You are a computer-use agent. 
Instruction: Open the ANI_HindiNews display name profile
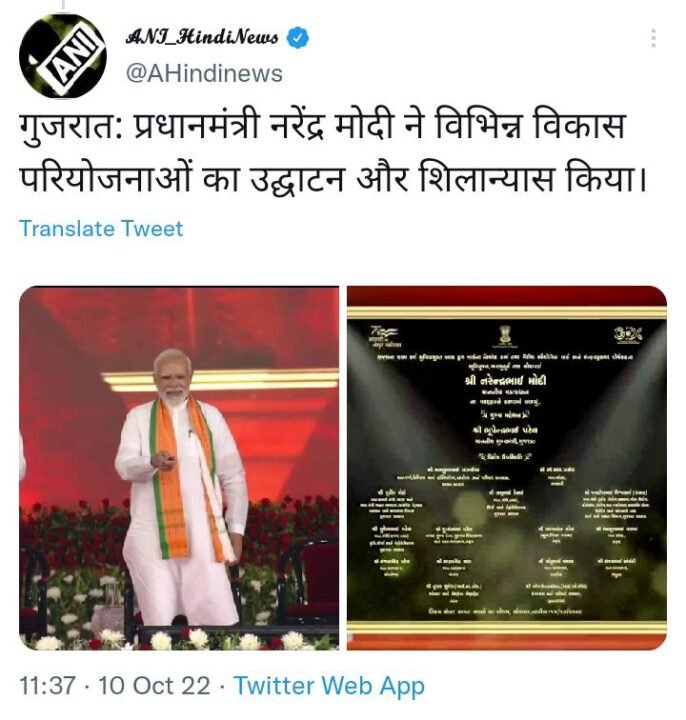point(202,37)
